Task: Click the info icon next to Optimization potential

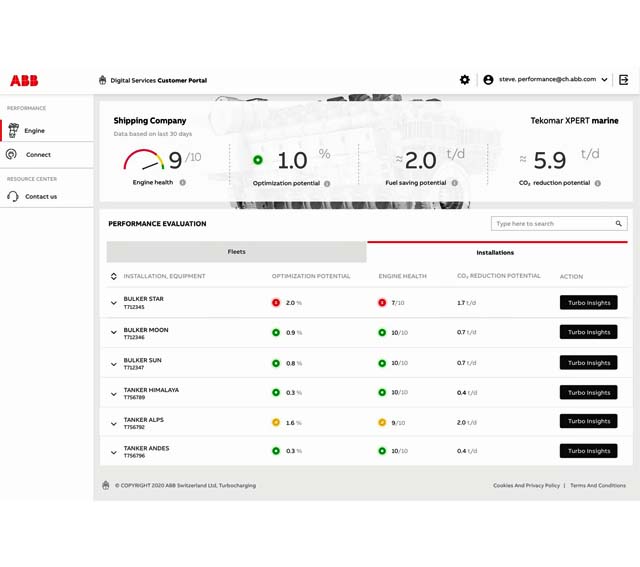Action: (327, 184)
